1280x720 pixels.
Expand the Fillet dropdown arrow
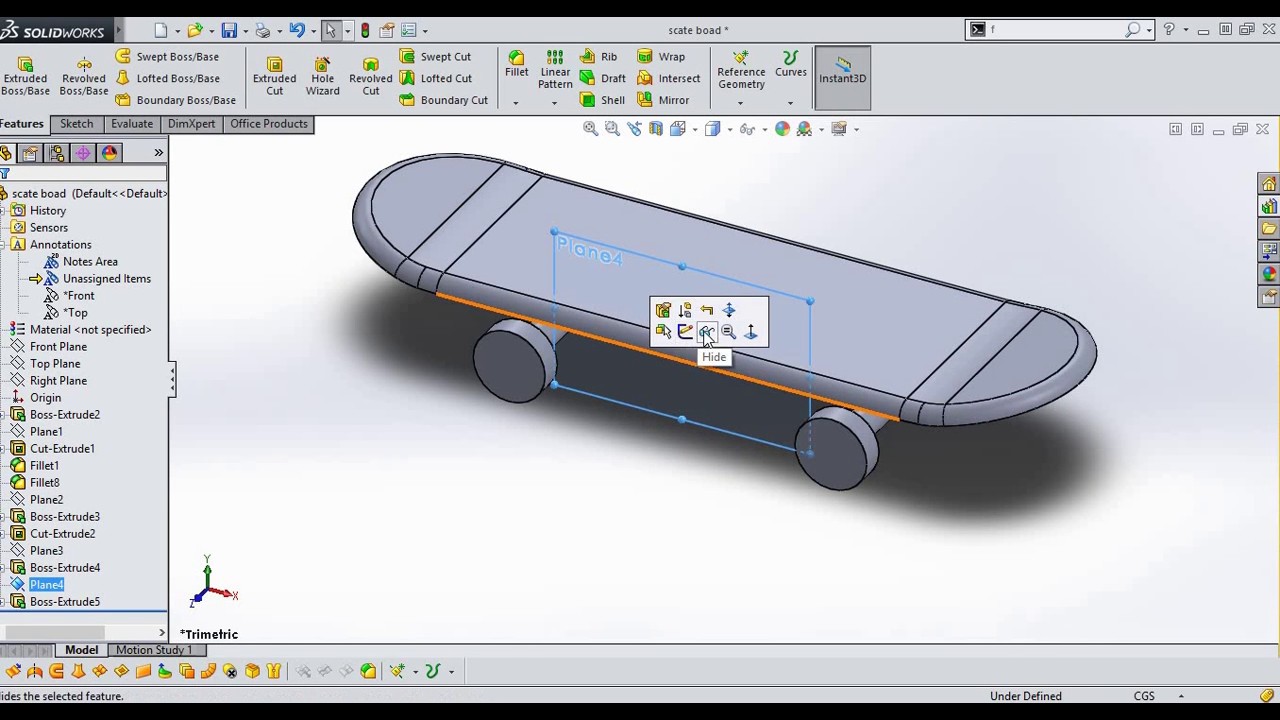tap(516, 103)
